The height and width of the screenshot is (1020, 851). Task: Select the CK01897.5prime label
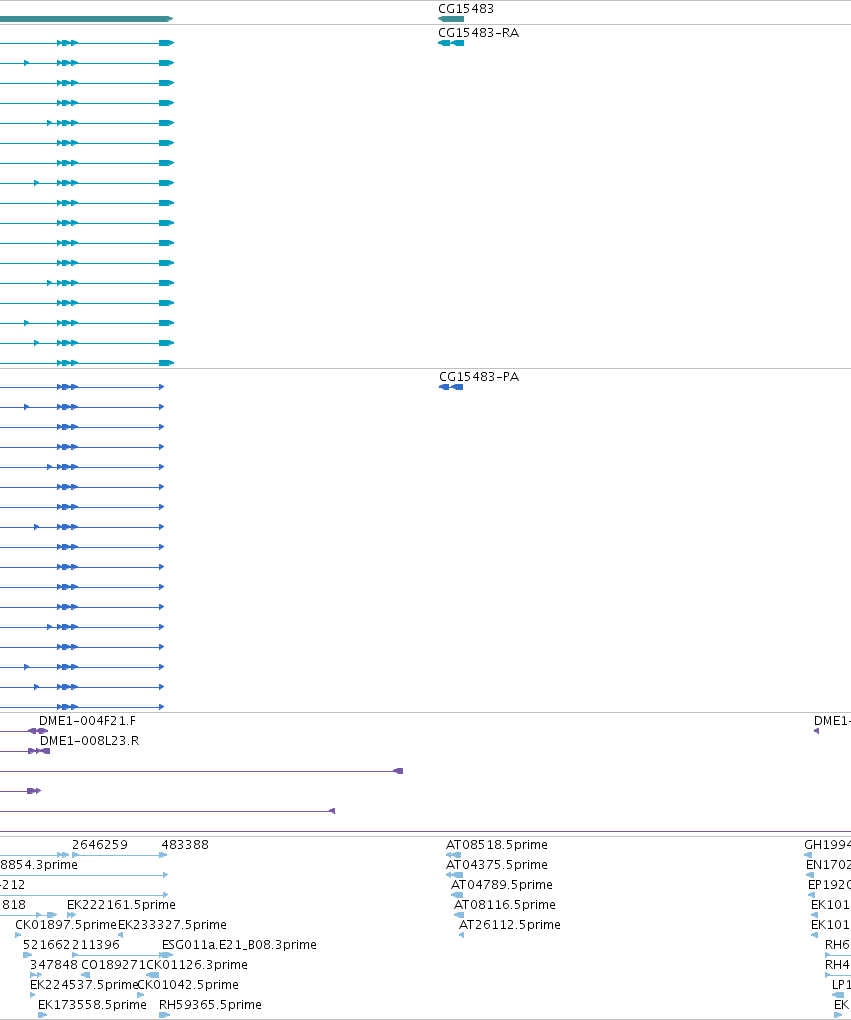(x=66, y=925)
